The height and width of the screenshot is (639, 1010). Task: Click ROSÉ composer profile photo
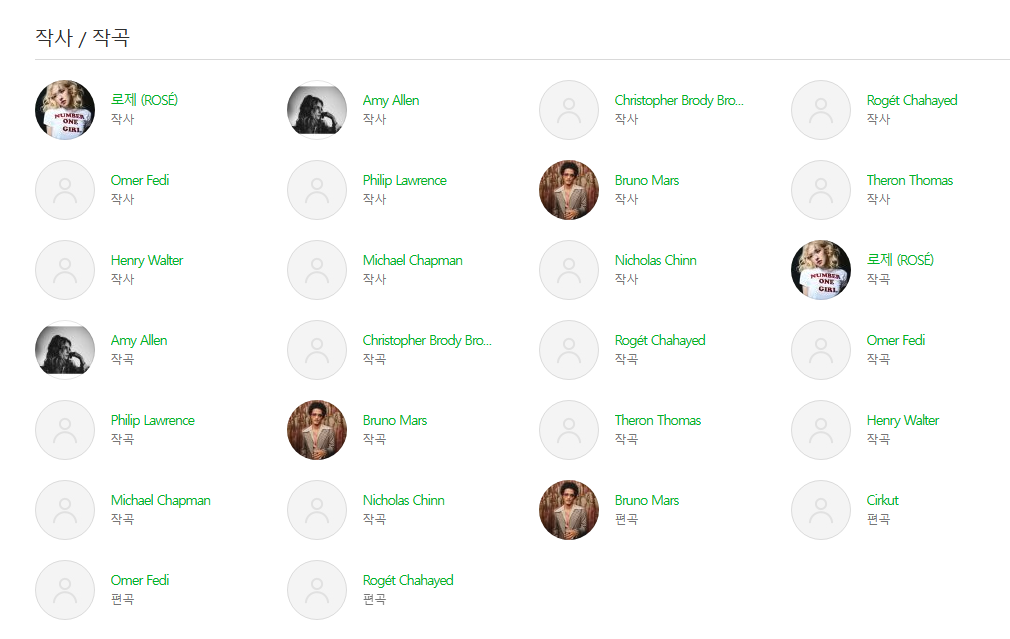tap(821, 270)
